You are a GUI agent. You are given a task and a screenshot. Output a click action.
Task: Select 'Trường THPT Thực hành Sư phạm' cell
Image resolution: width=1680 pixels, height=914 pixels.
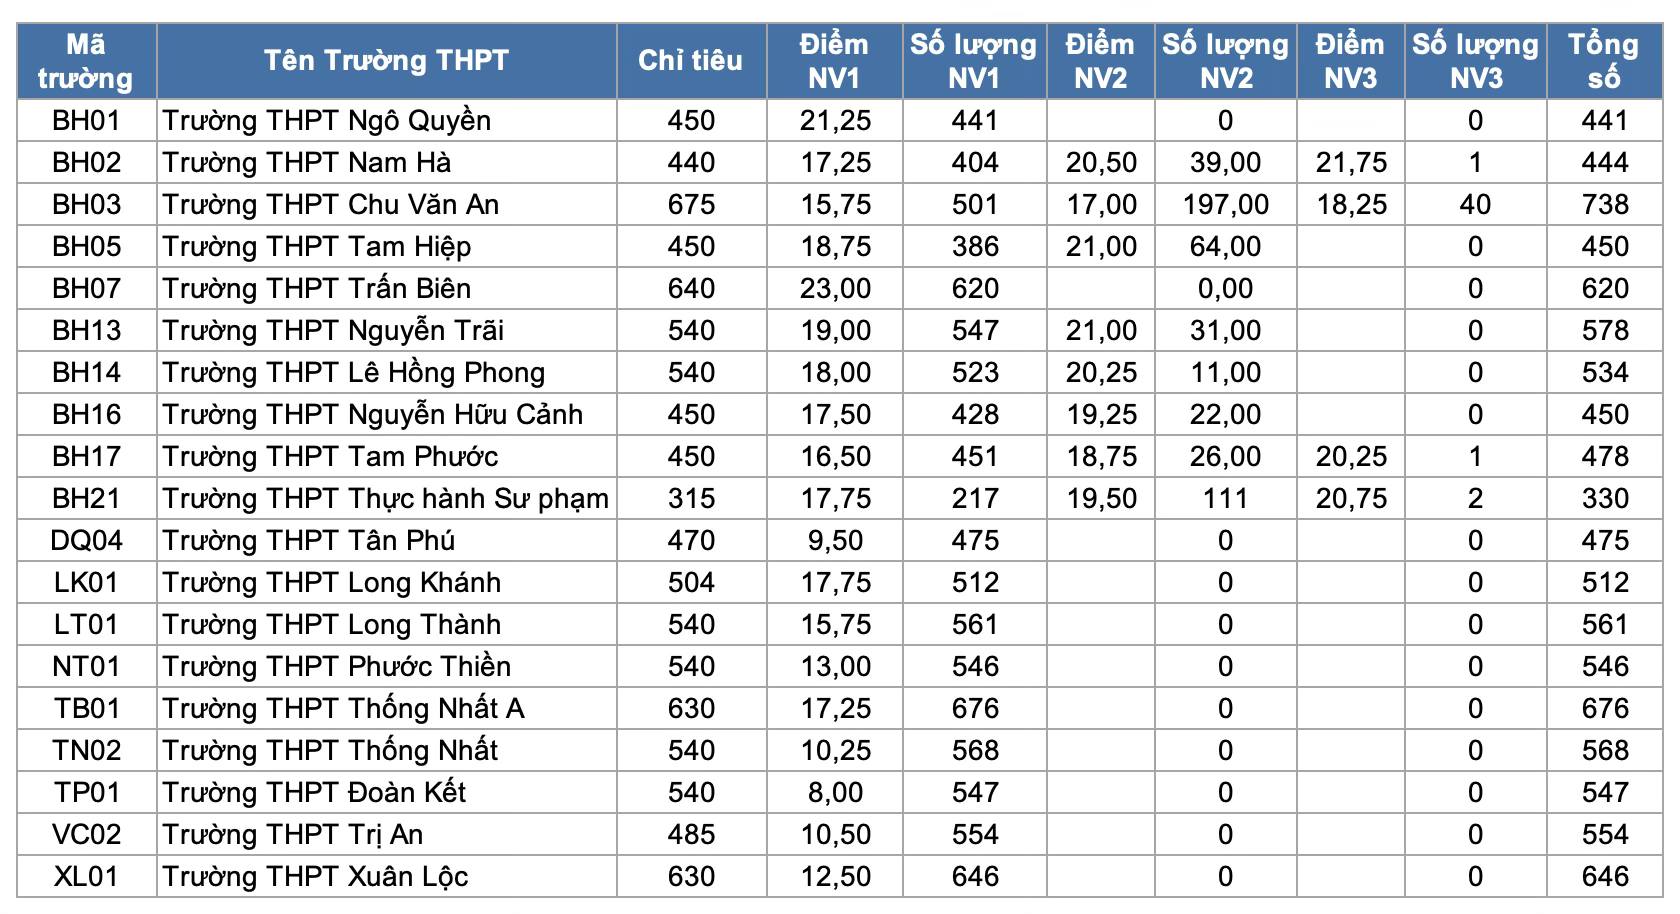(x=386, y=499)
